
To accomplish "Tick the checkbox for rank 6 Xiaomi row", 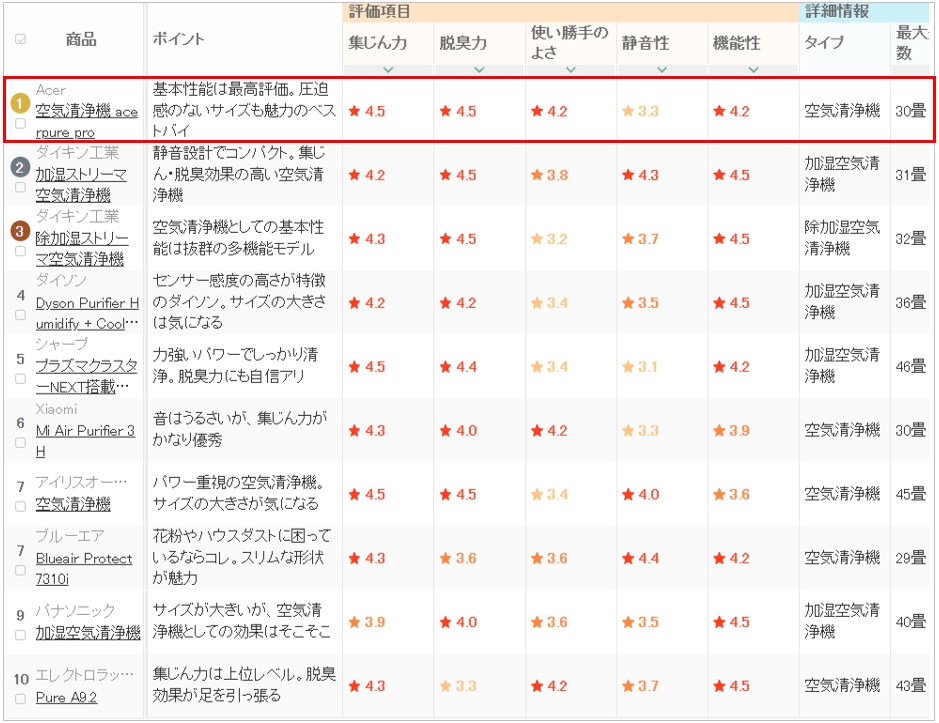I will 21,443.
